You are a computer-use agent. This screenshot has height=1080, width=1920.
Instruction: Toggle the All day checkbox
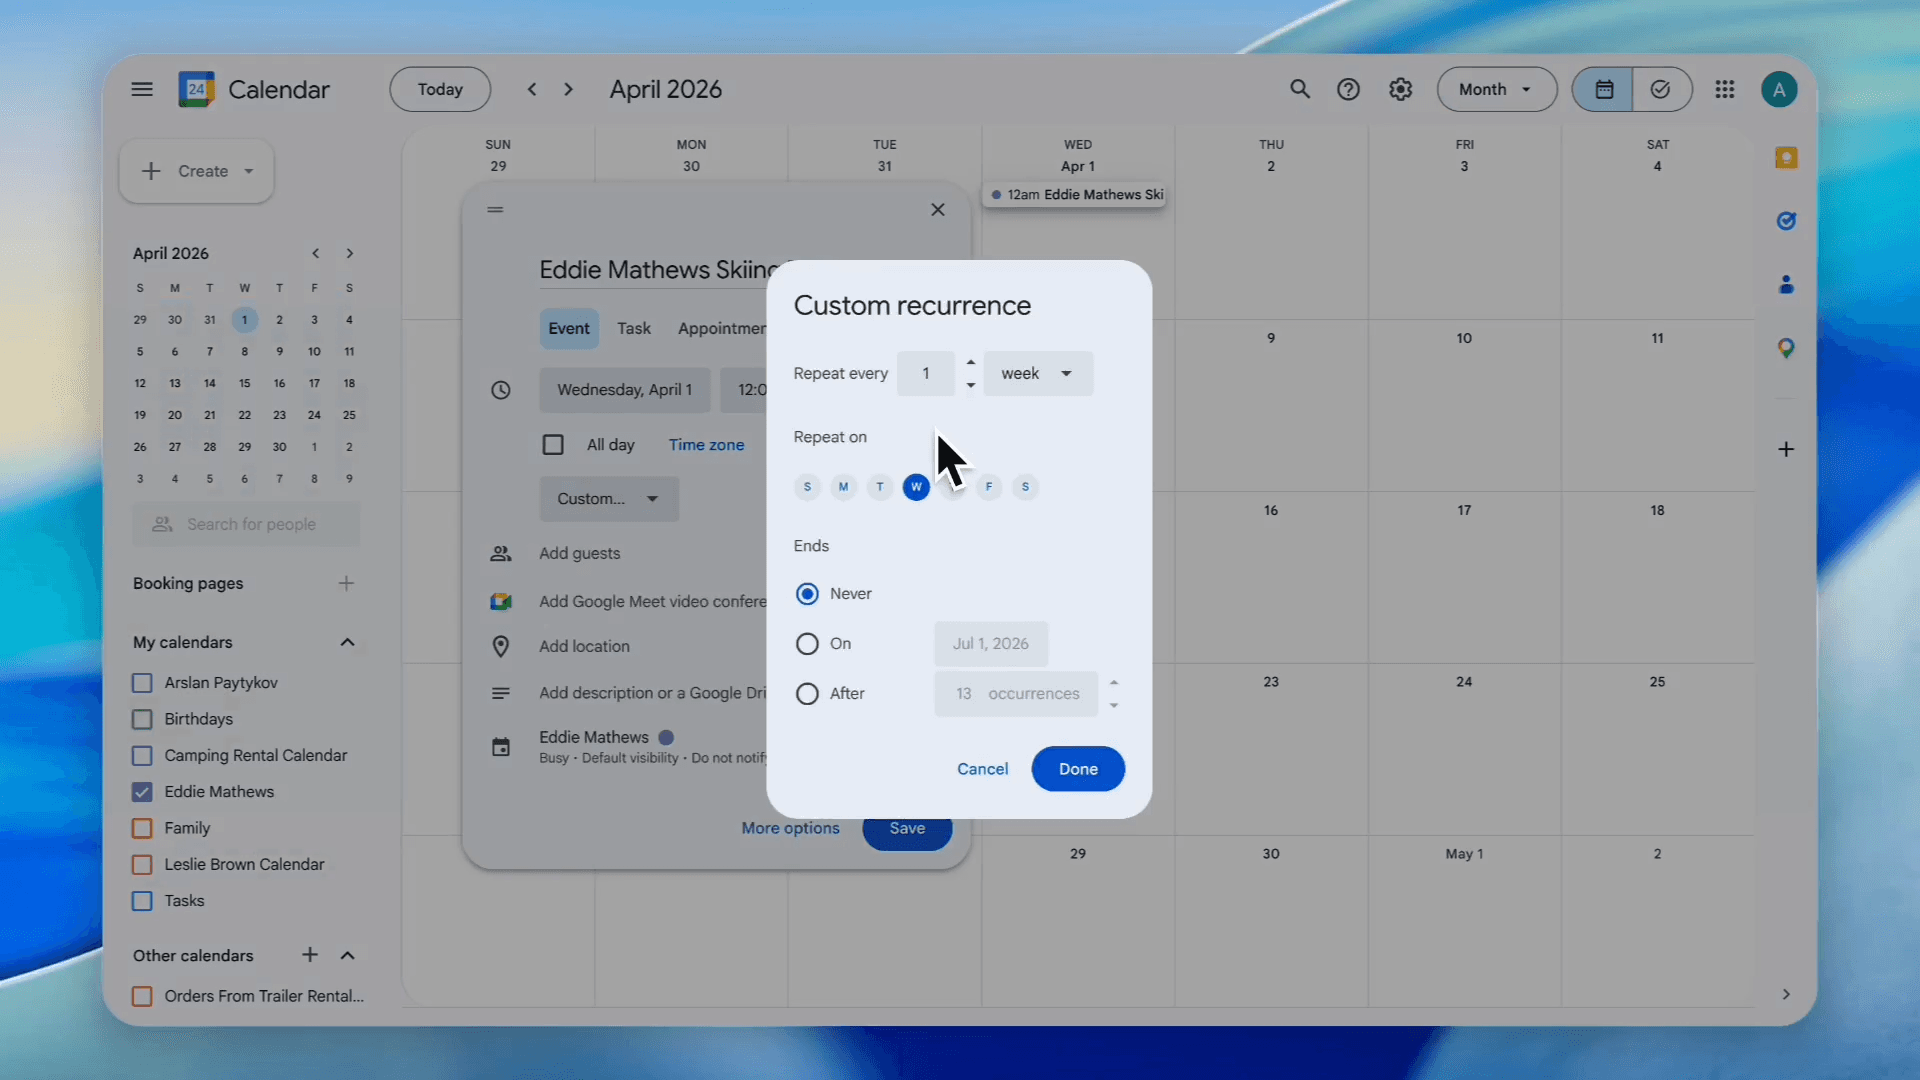pos(553,445)
